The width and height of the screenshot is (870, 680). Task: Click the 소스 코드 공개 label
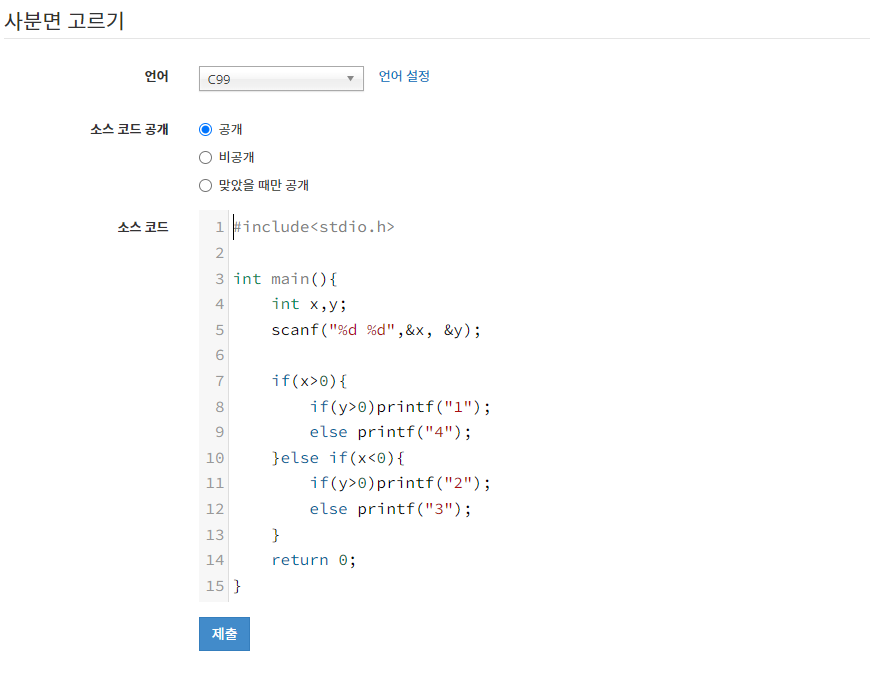(x=129, y=129)
